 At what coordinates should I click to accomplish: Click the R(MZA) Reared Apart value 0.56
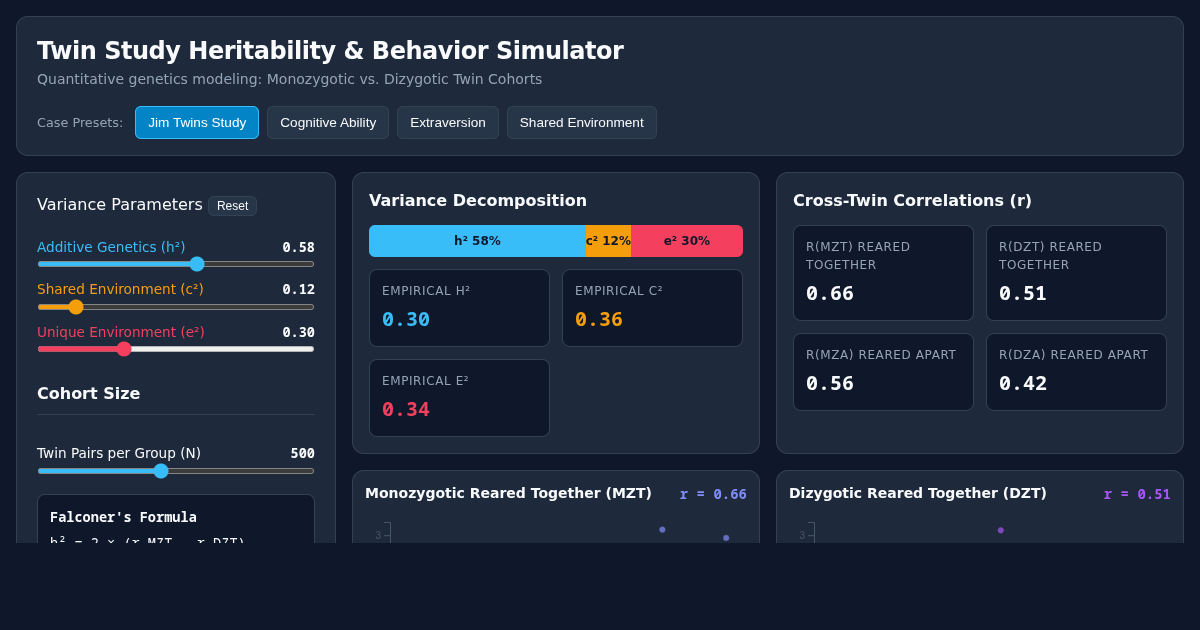coord(830,383)
